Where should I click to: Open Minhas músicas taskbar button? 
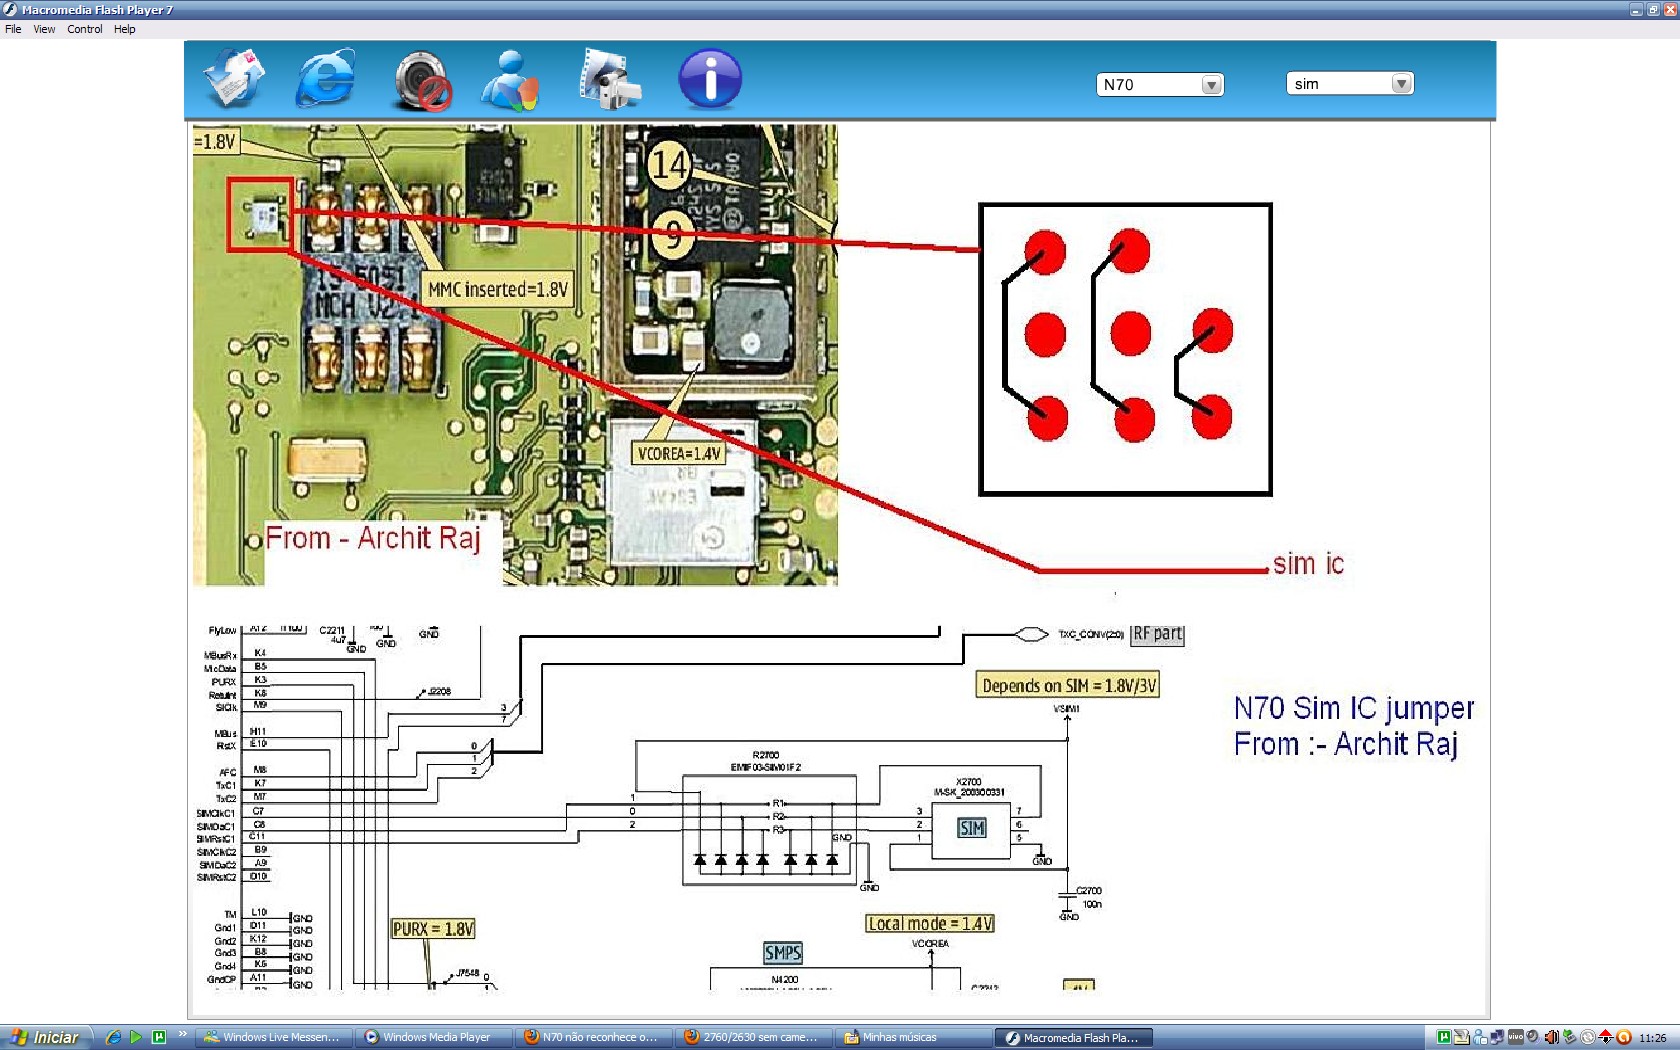pyautogui.click(x=913, y=1037)
